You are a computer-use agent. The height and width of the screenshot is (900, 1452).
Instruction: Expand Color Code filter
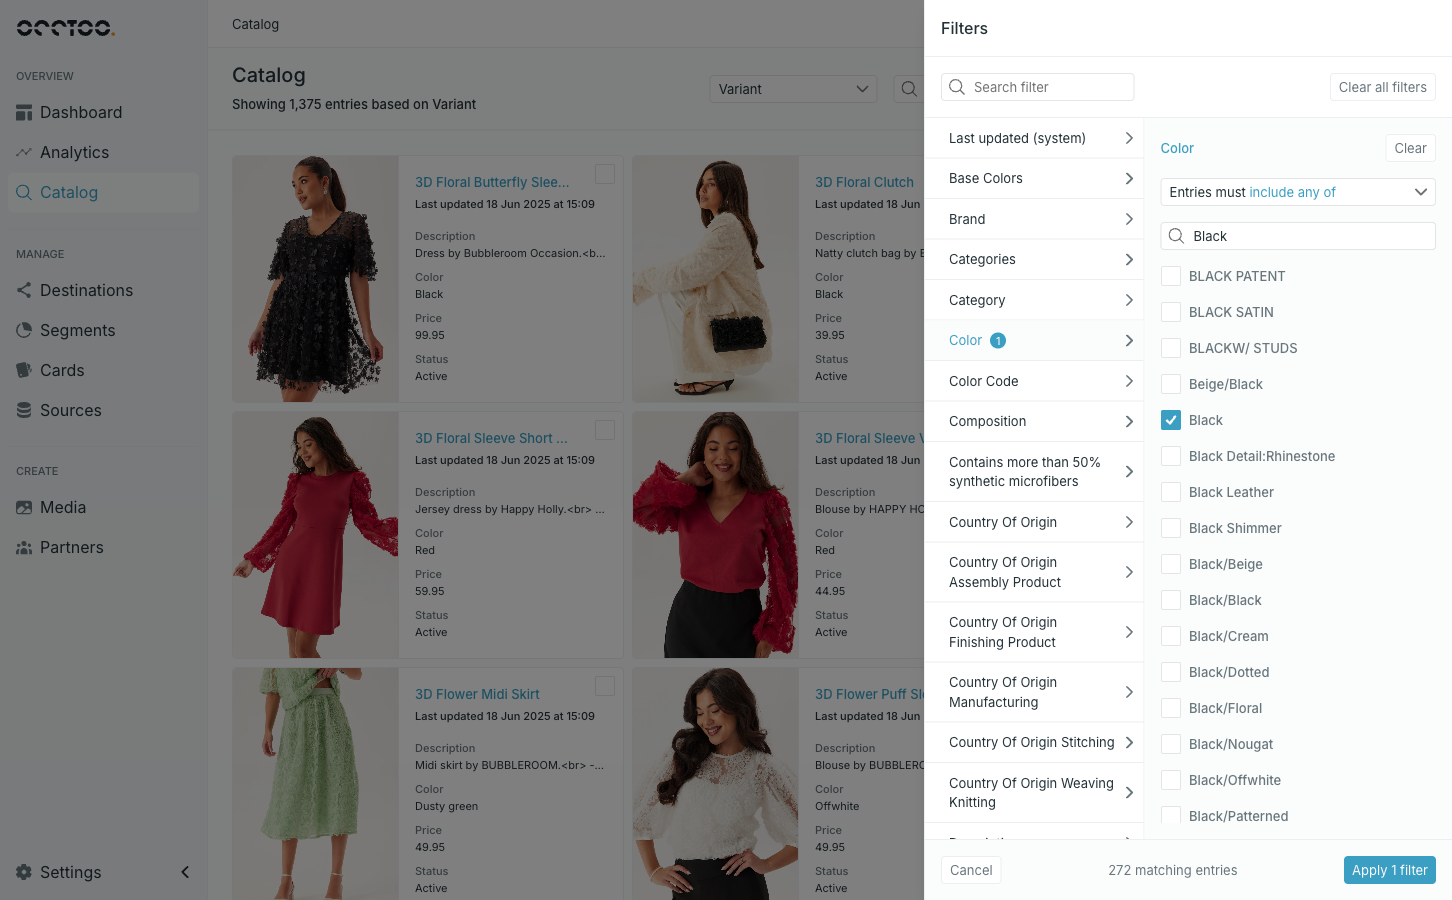pos(1034,381)
